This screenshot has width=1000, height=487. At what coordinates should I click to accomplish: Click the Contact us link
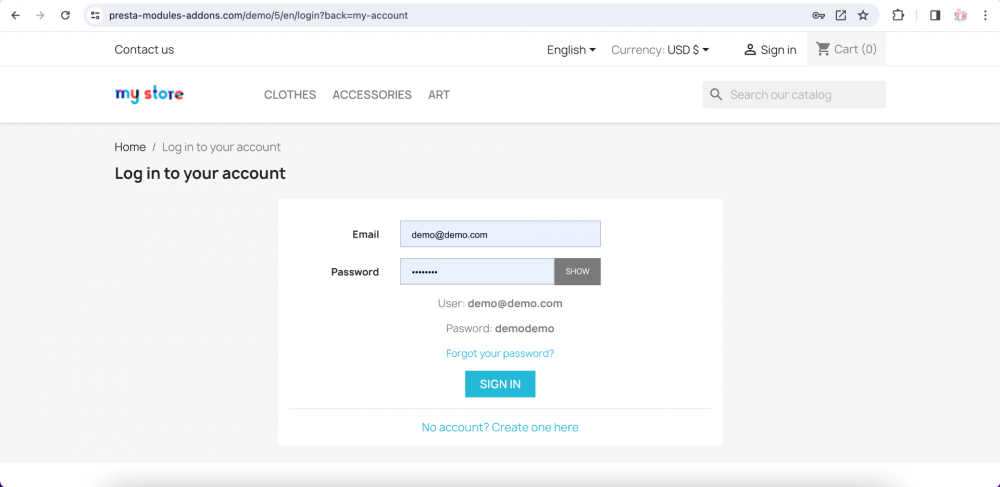point(144,50)
